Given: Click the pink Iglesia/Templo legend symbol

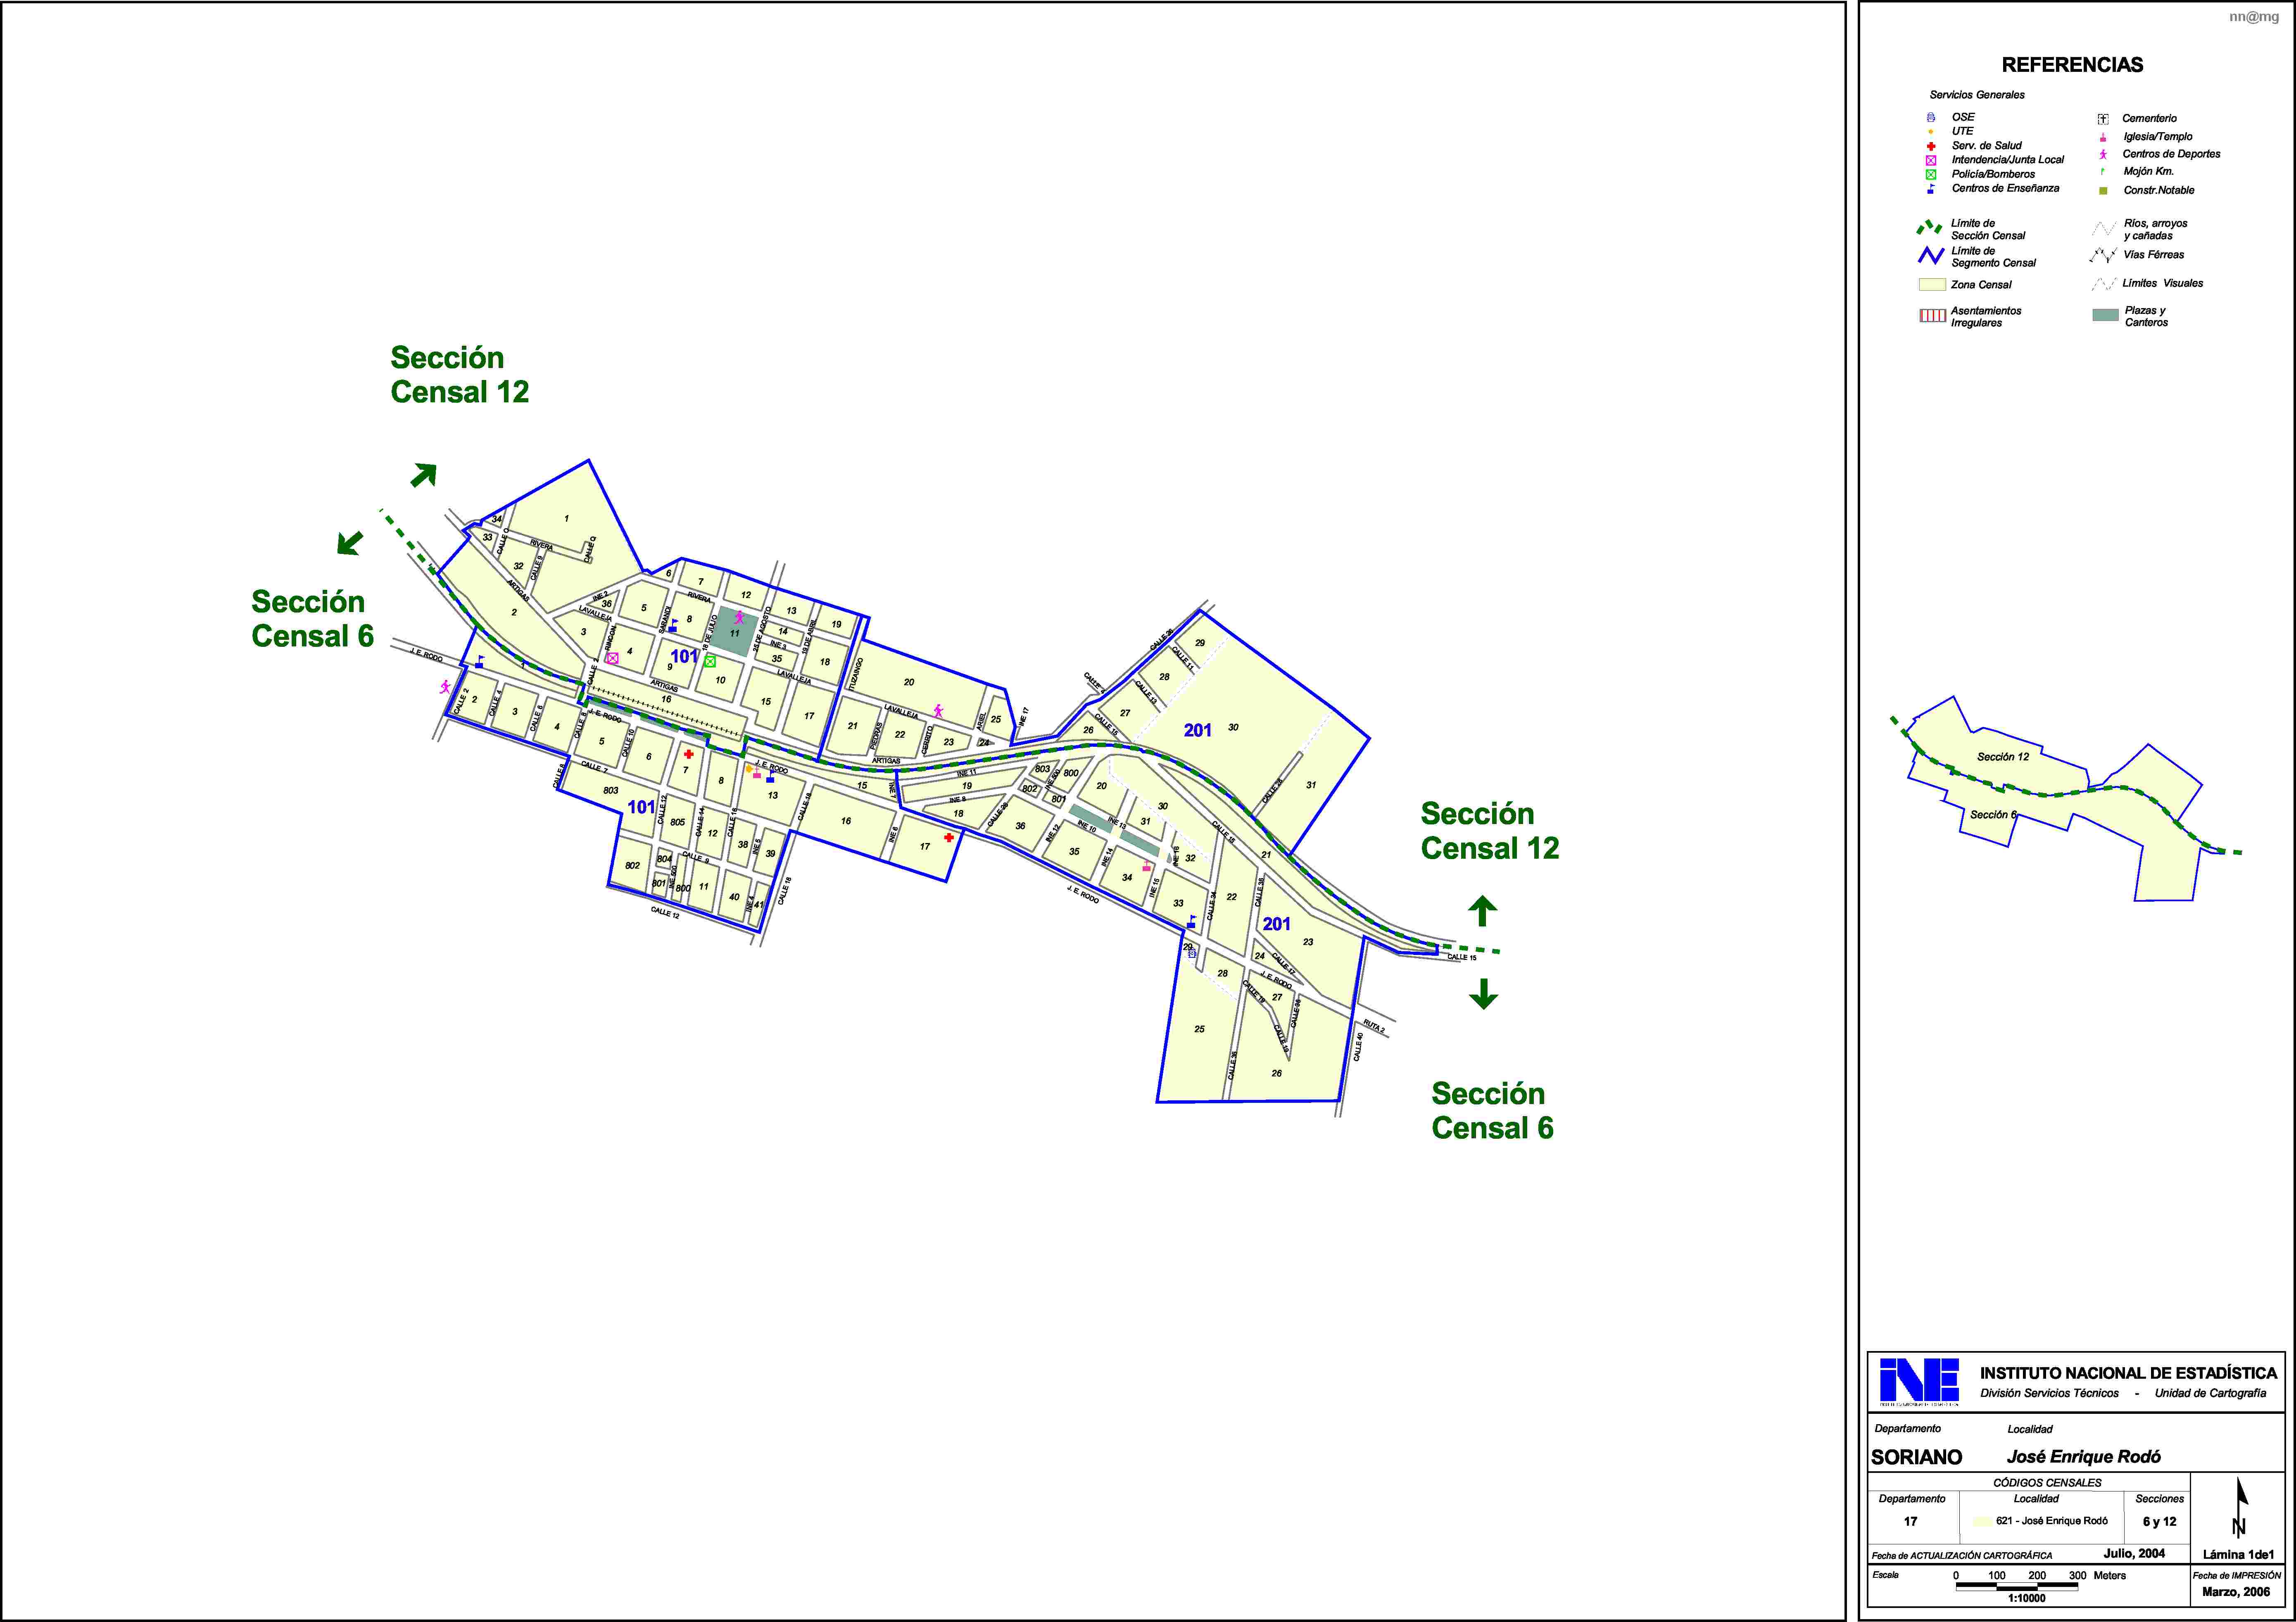Looking at the screenshot, I should 2103,137.
